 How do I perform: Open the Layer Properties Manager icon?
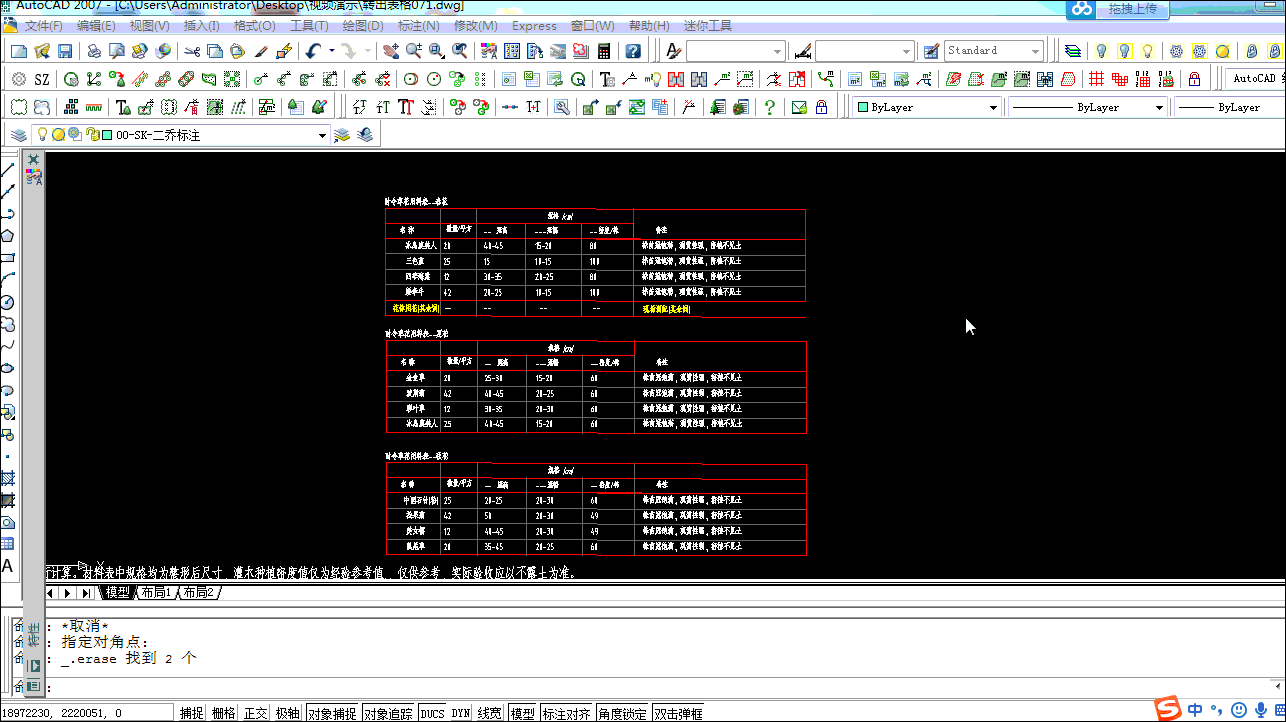18,135
